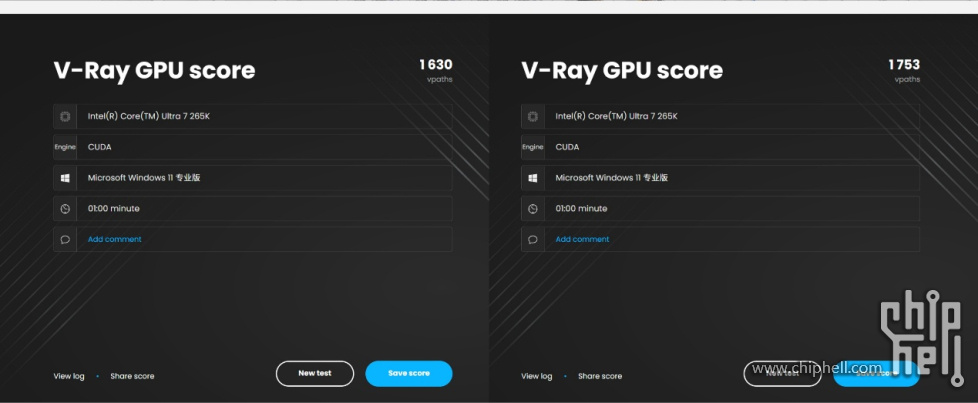Open Add comment in the 1630 score panel
The image size is (978, 403).
click(x=115, y=240)
